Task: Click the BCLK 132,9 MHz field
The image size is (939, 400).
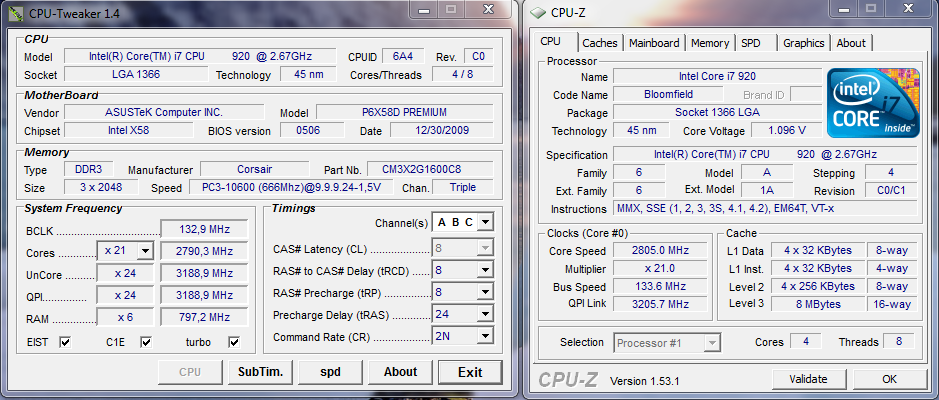Action: point(204,229)
